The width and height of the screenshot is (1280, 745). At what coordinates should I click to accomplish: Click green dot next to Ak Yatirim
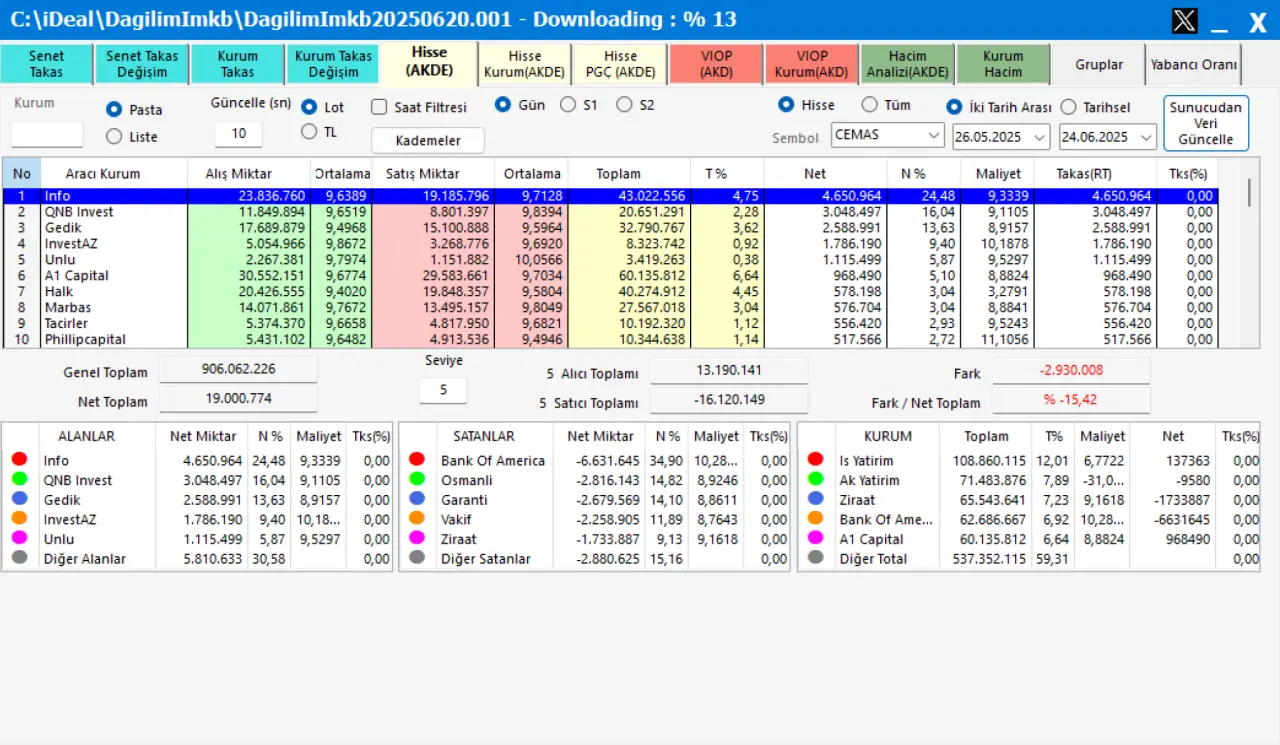pyautogui.click(x=816, y=480)
